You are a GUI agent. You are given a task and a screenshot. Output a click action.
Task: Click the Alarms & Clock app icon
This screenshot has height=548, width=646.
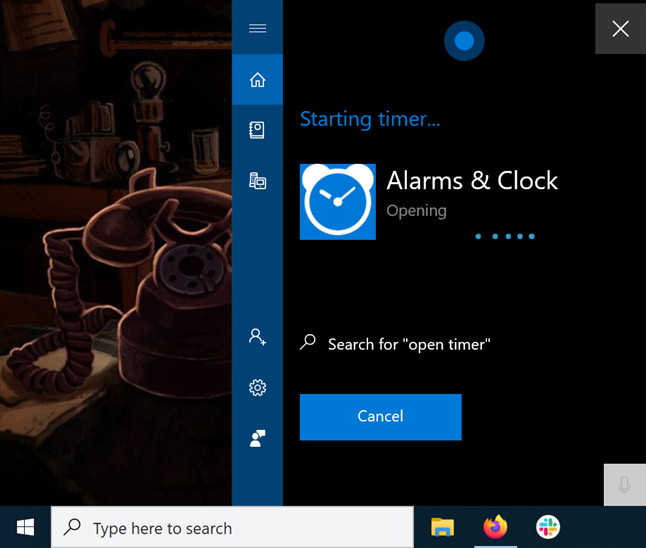[x=337, y=201]
